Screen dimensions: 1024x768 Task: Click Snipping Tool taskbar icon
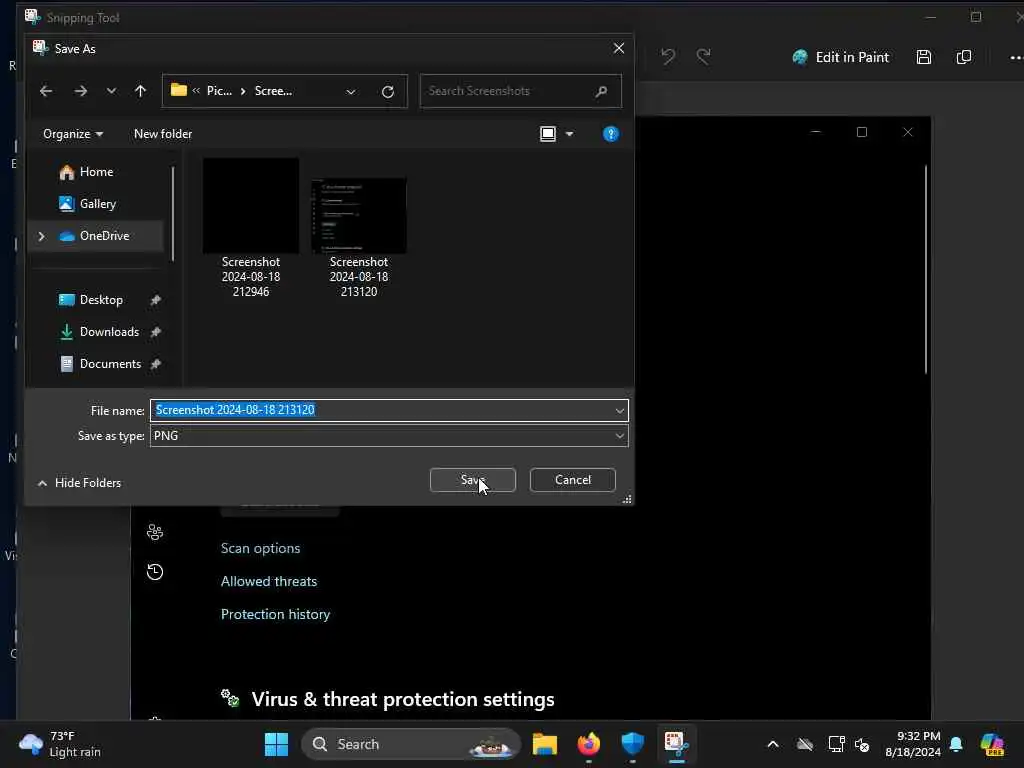676,744
